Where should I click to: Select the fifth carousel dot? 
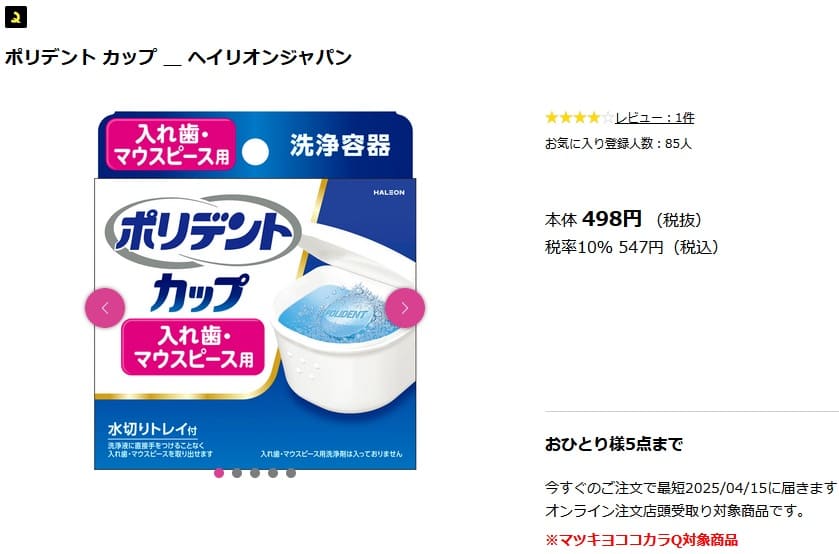tap(291, 473)
